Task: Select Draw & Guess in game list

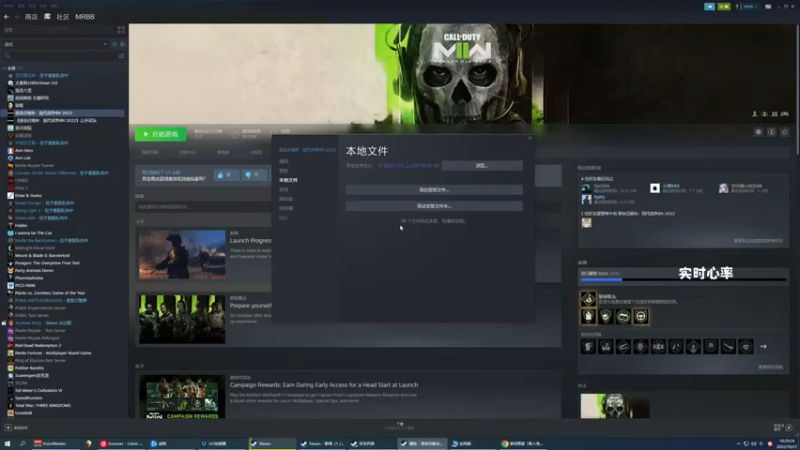Action: [28, 195]
